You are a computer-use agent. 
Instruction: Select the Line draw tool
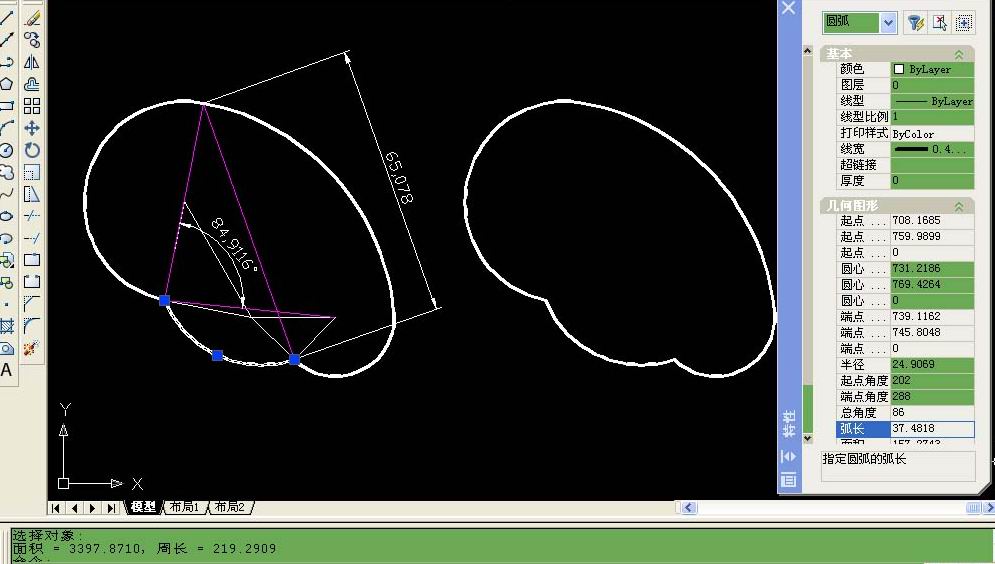6,18
